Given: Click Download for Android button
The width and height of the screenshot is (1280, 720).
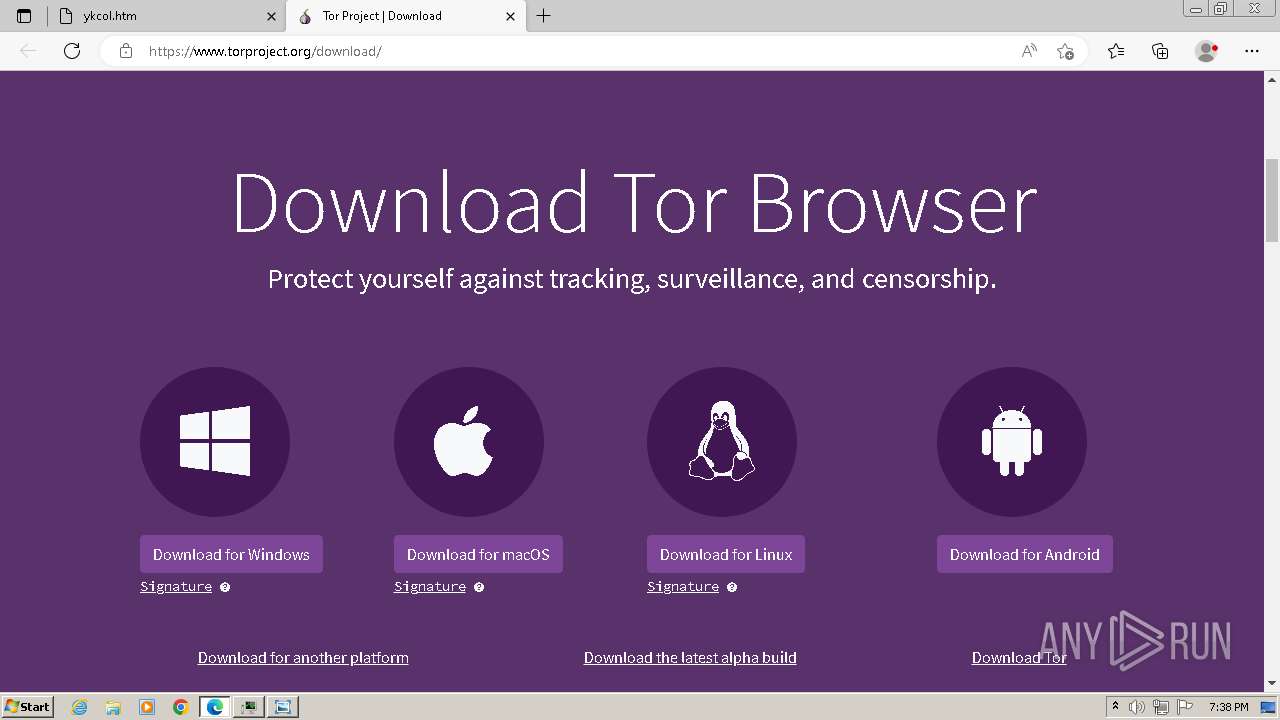Looking at the screenshot, I should [1025, 554].
